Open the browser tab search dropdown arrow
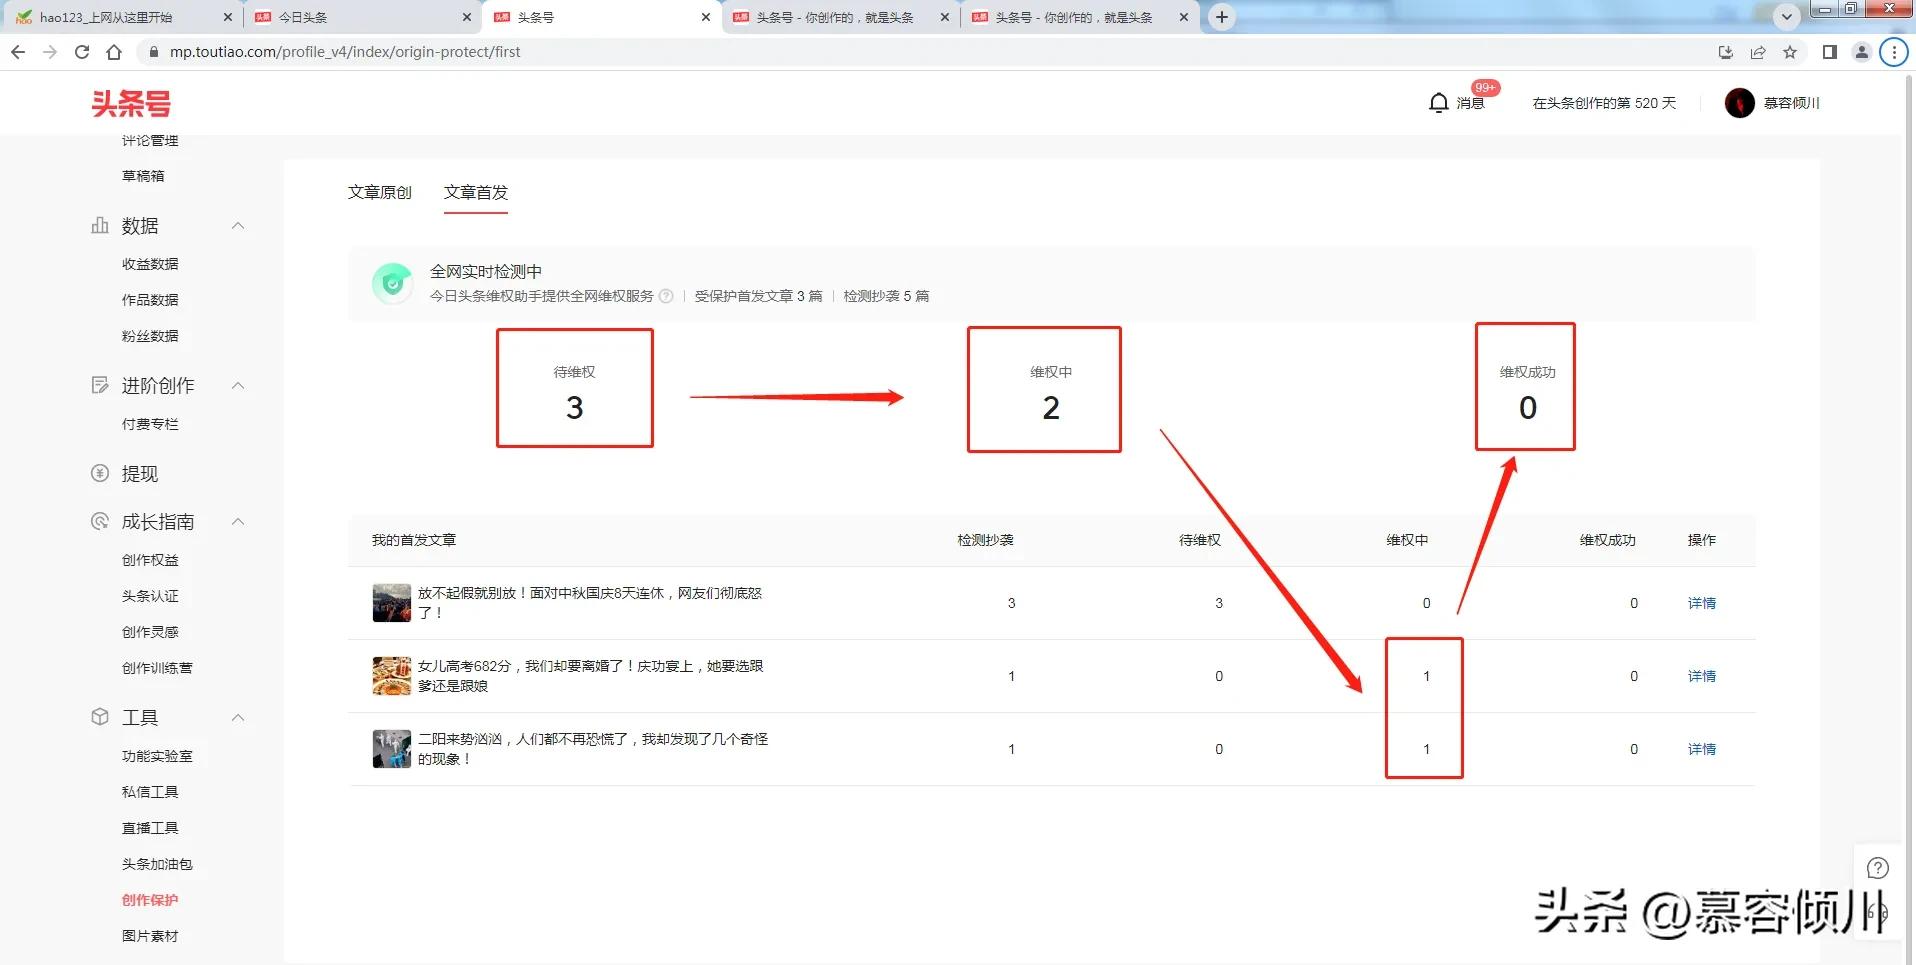Image resolution: width=1916 pixels, height=965 pixels. pyautogui.click(x=1786, y=17)
